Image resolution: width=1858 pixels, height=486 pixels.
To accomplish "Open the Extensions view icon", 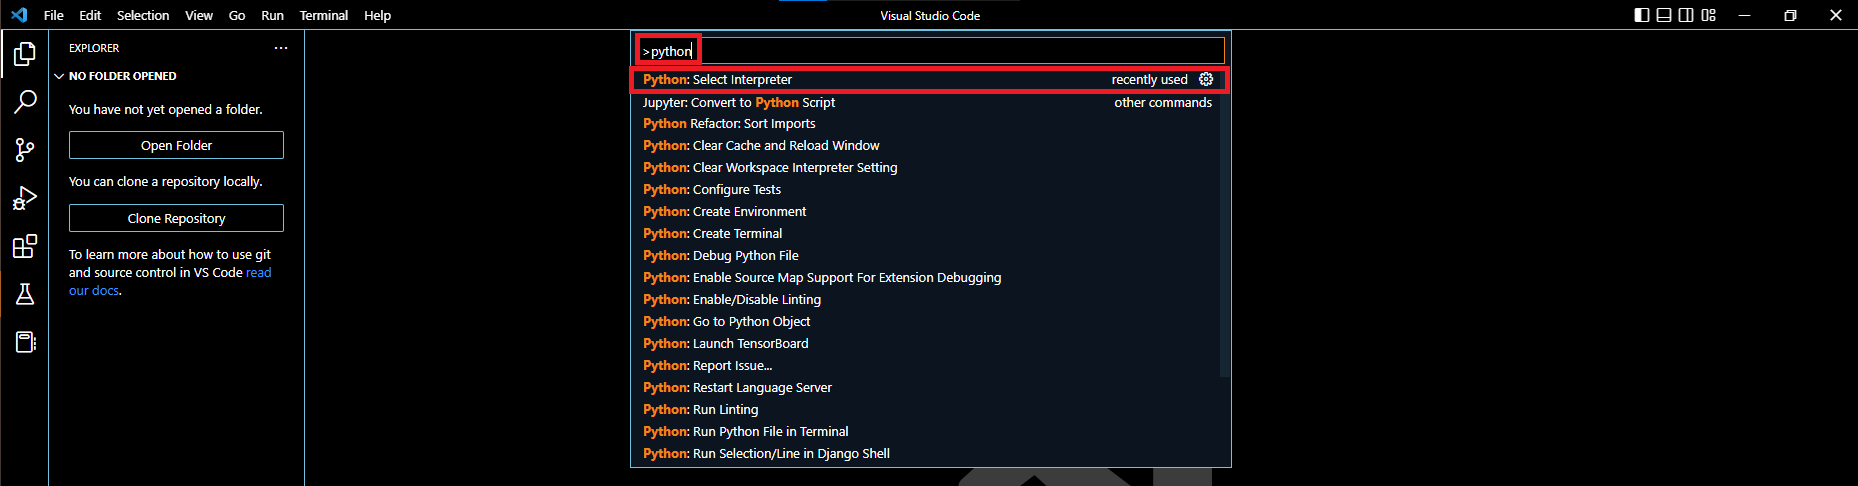I will pyautogui.click(x=25, y=246).
